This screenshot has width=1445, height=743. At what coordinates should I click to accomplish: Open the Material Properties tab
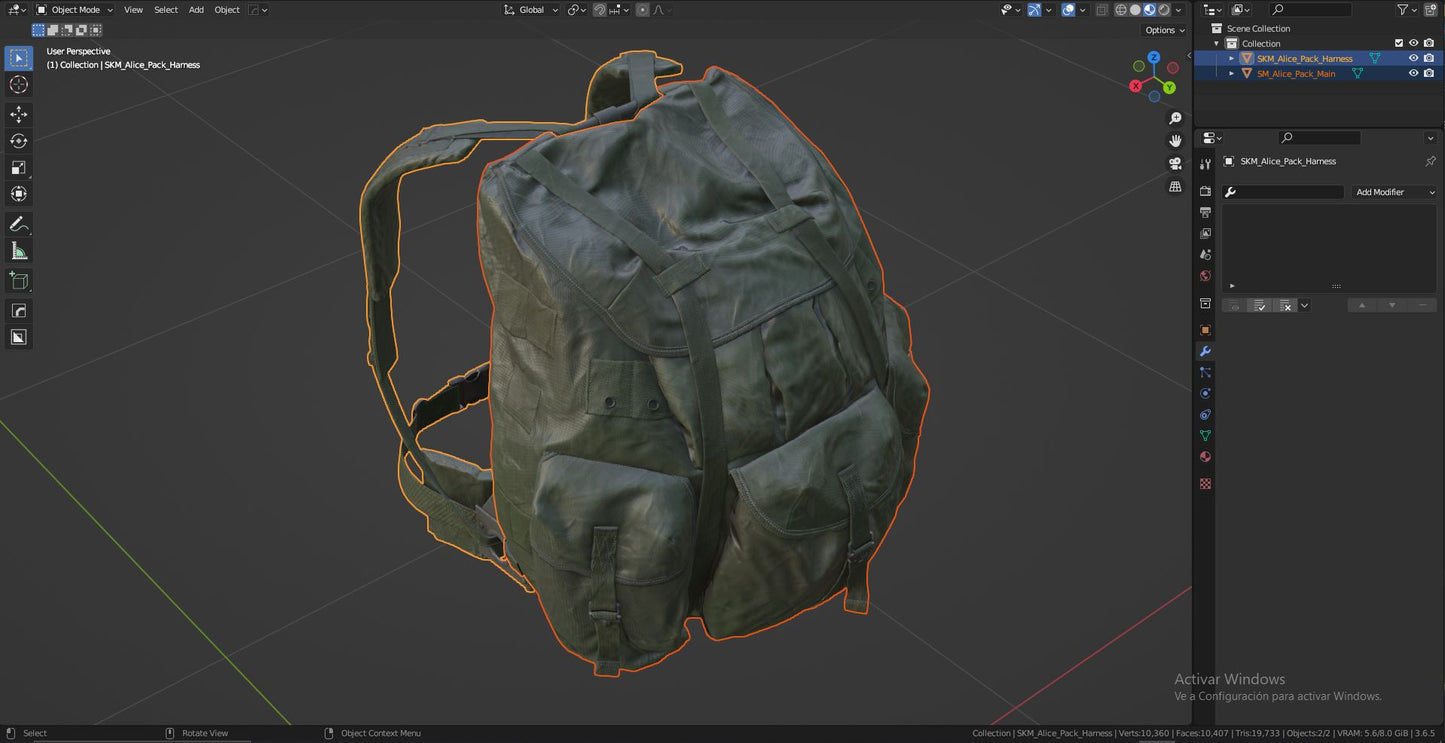[1205, 456]
